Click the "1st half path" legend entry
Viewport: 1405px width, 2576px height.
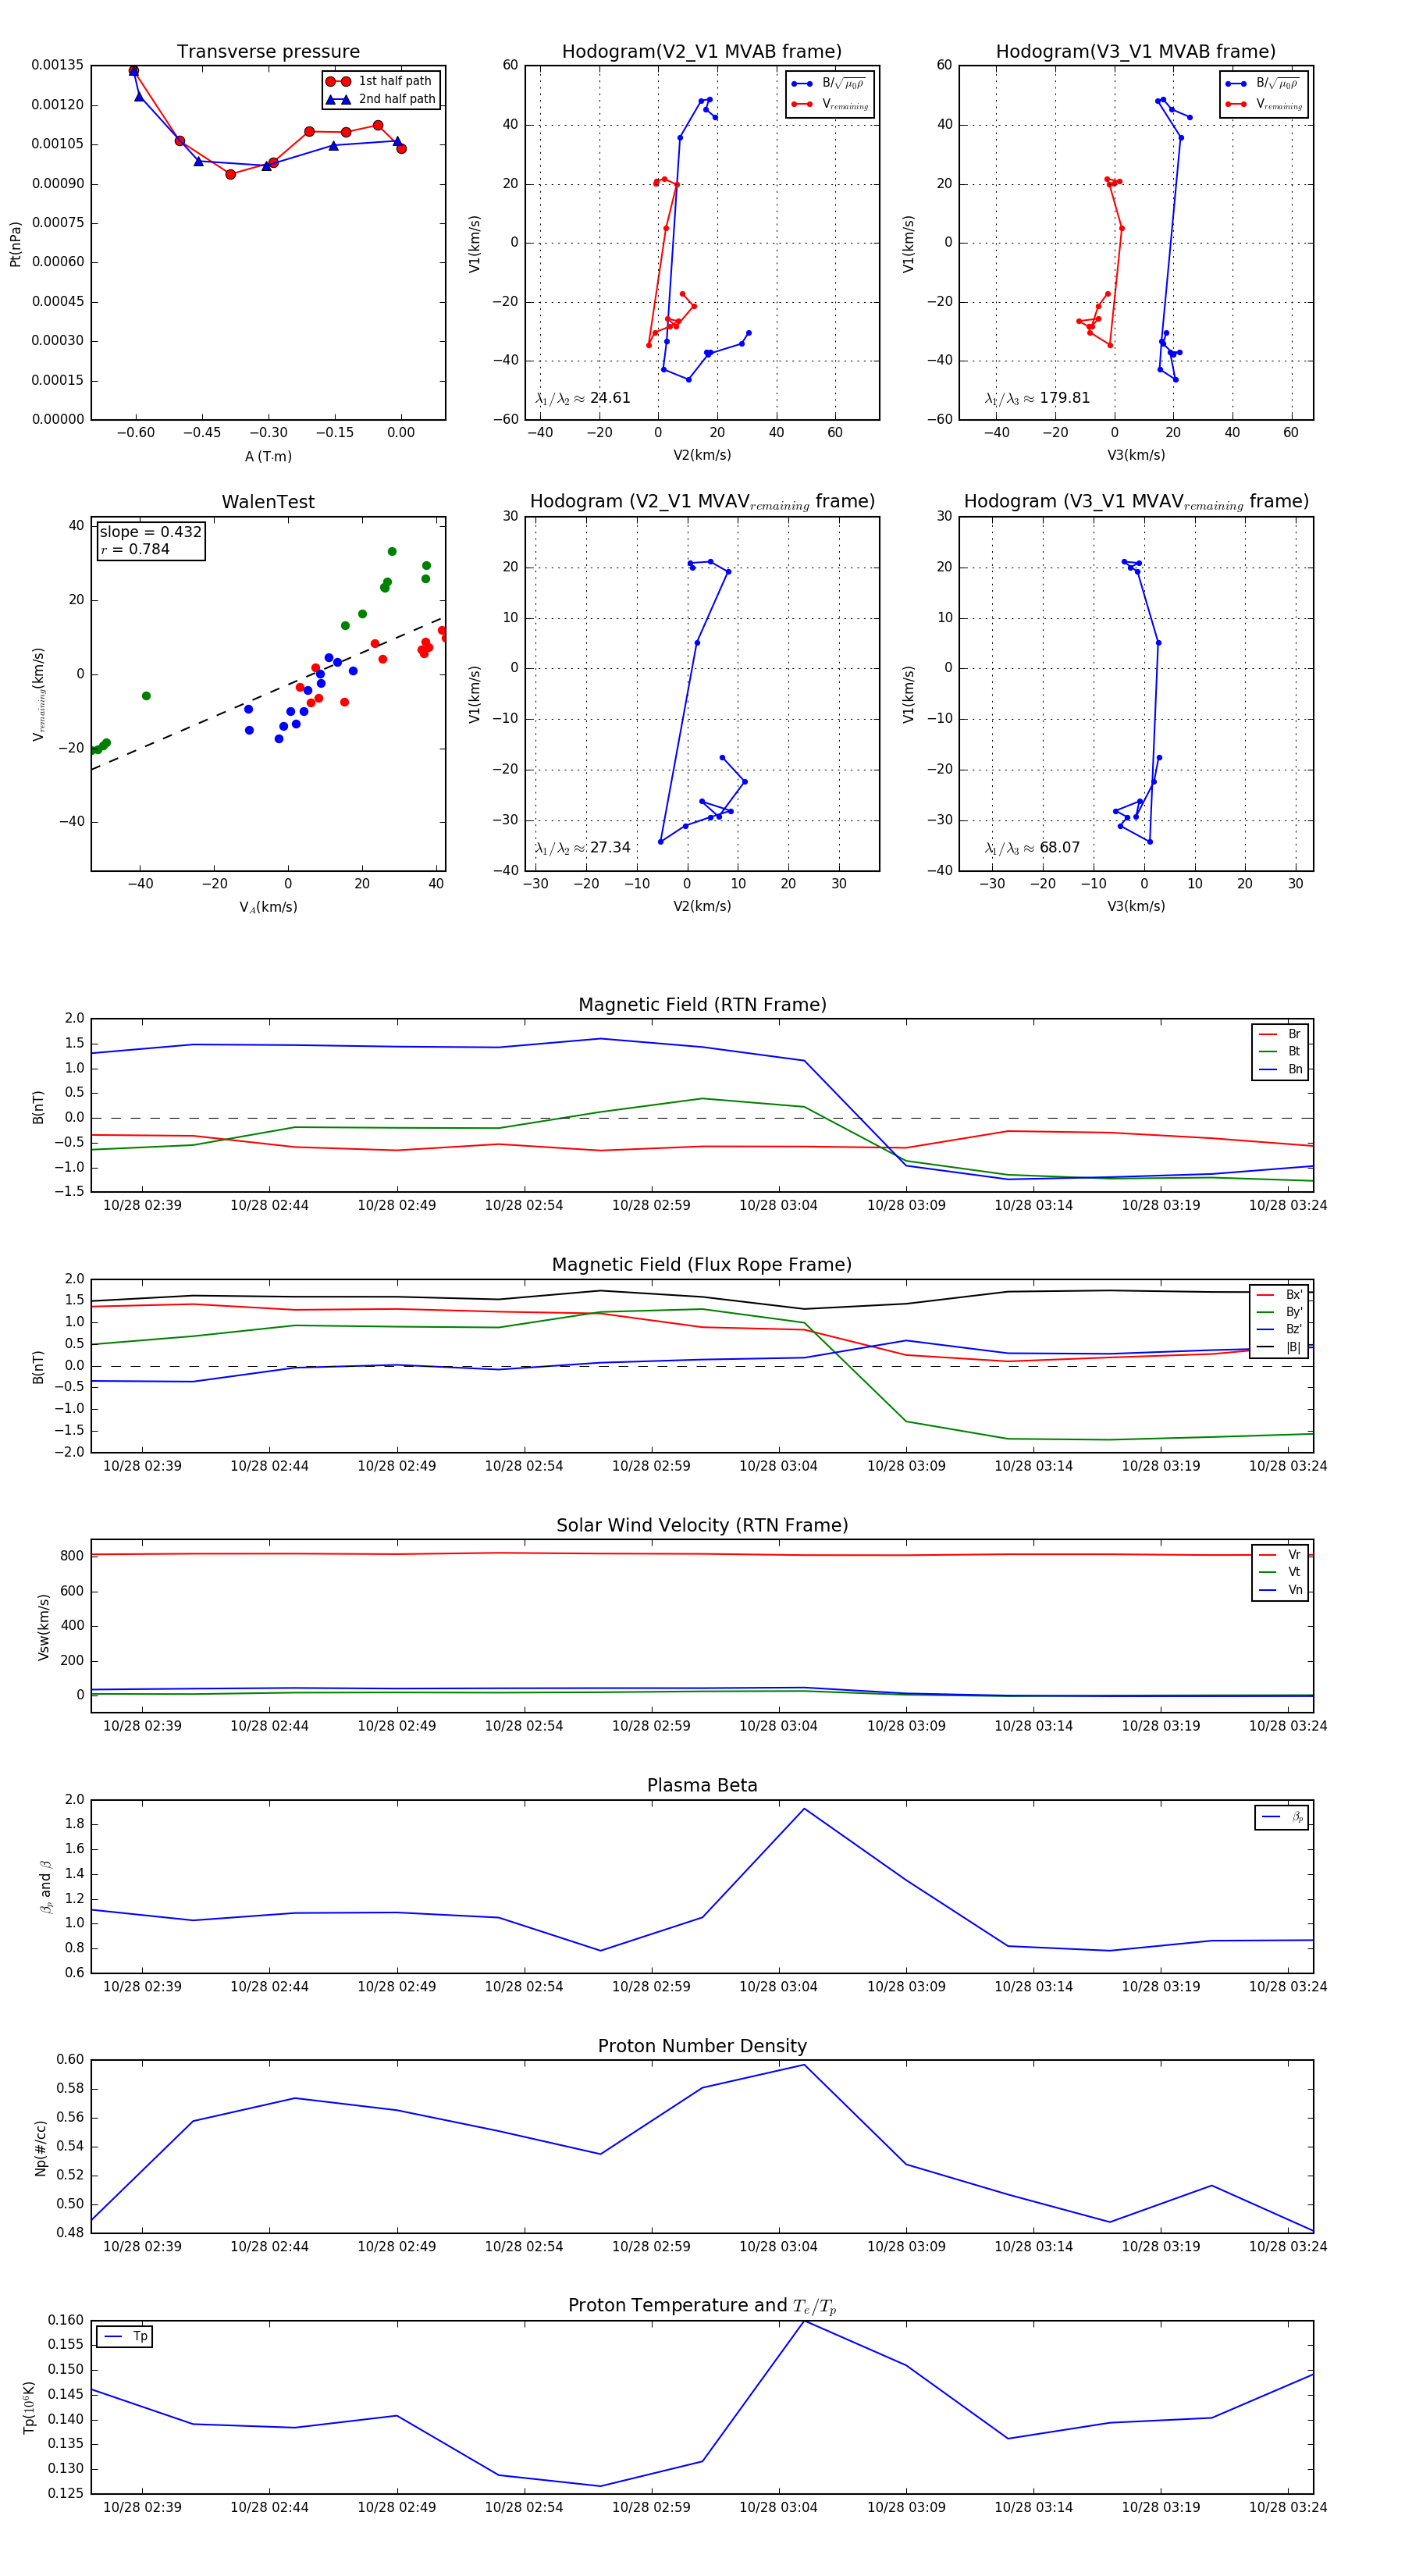[x=381, y=81]
